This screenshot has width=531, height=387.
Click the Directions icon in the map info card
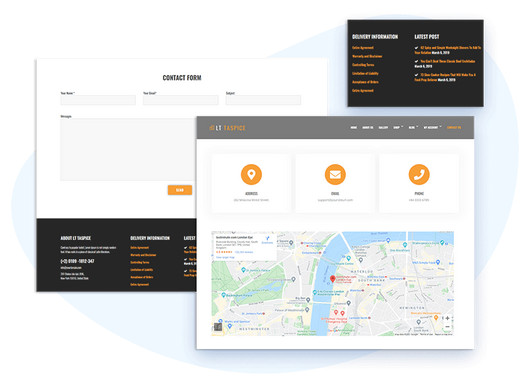click(267, 239)
